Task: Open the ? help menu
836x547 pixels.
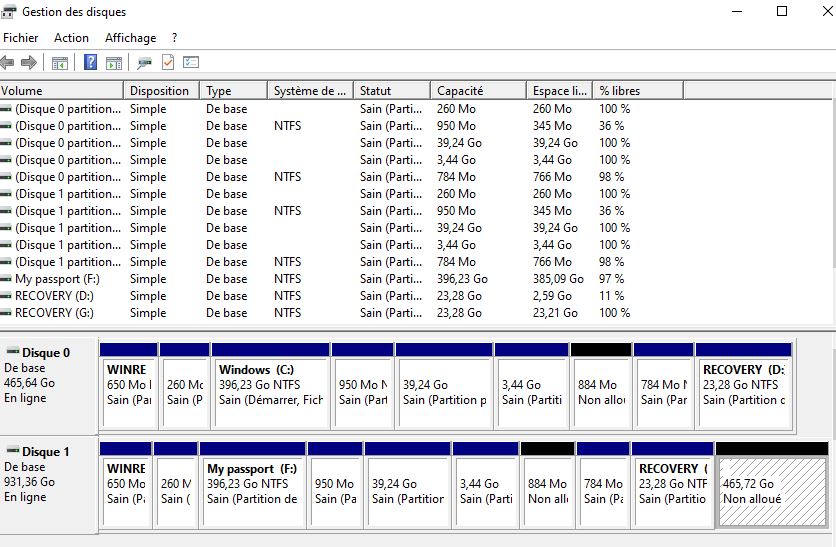Action: (x=174, y=38)
